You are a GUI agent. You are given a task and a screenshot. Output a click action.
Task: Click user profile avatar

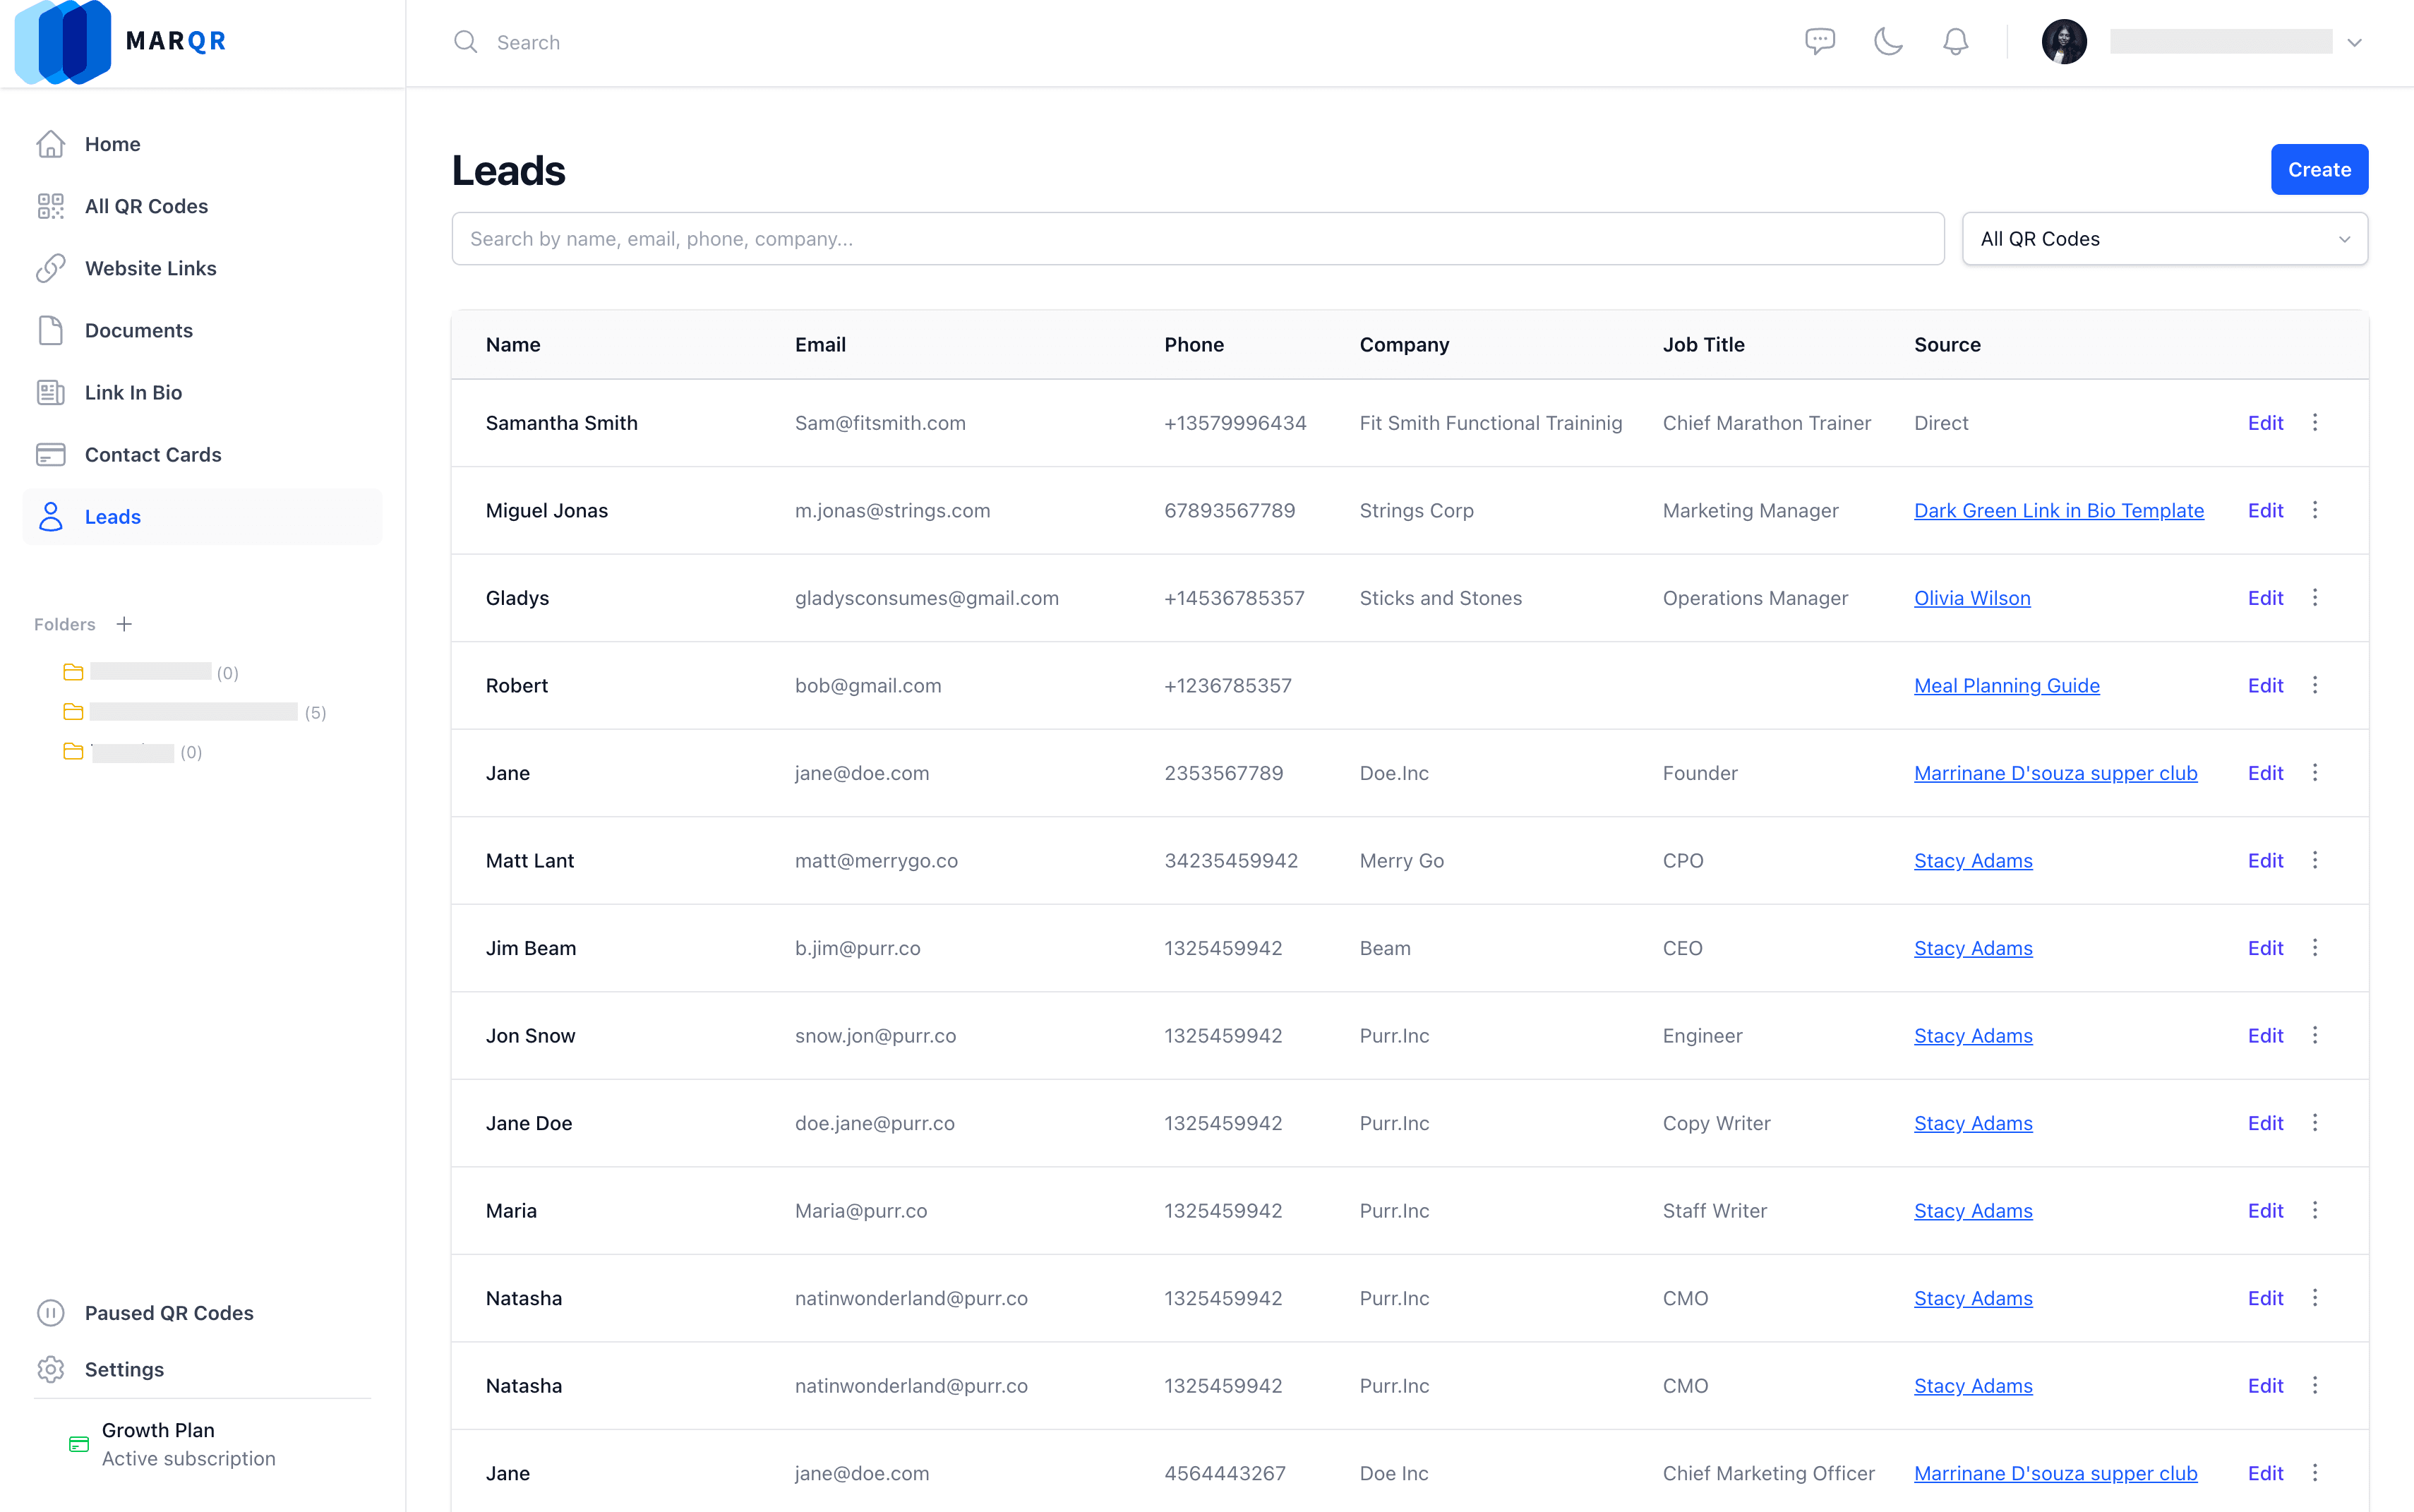tap(2063, 42)
